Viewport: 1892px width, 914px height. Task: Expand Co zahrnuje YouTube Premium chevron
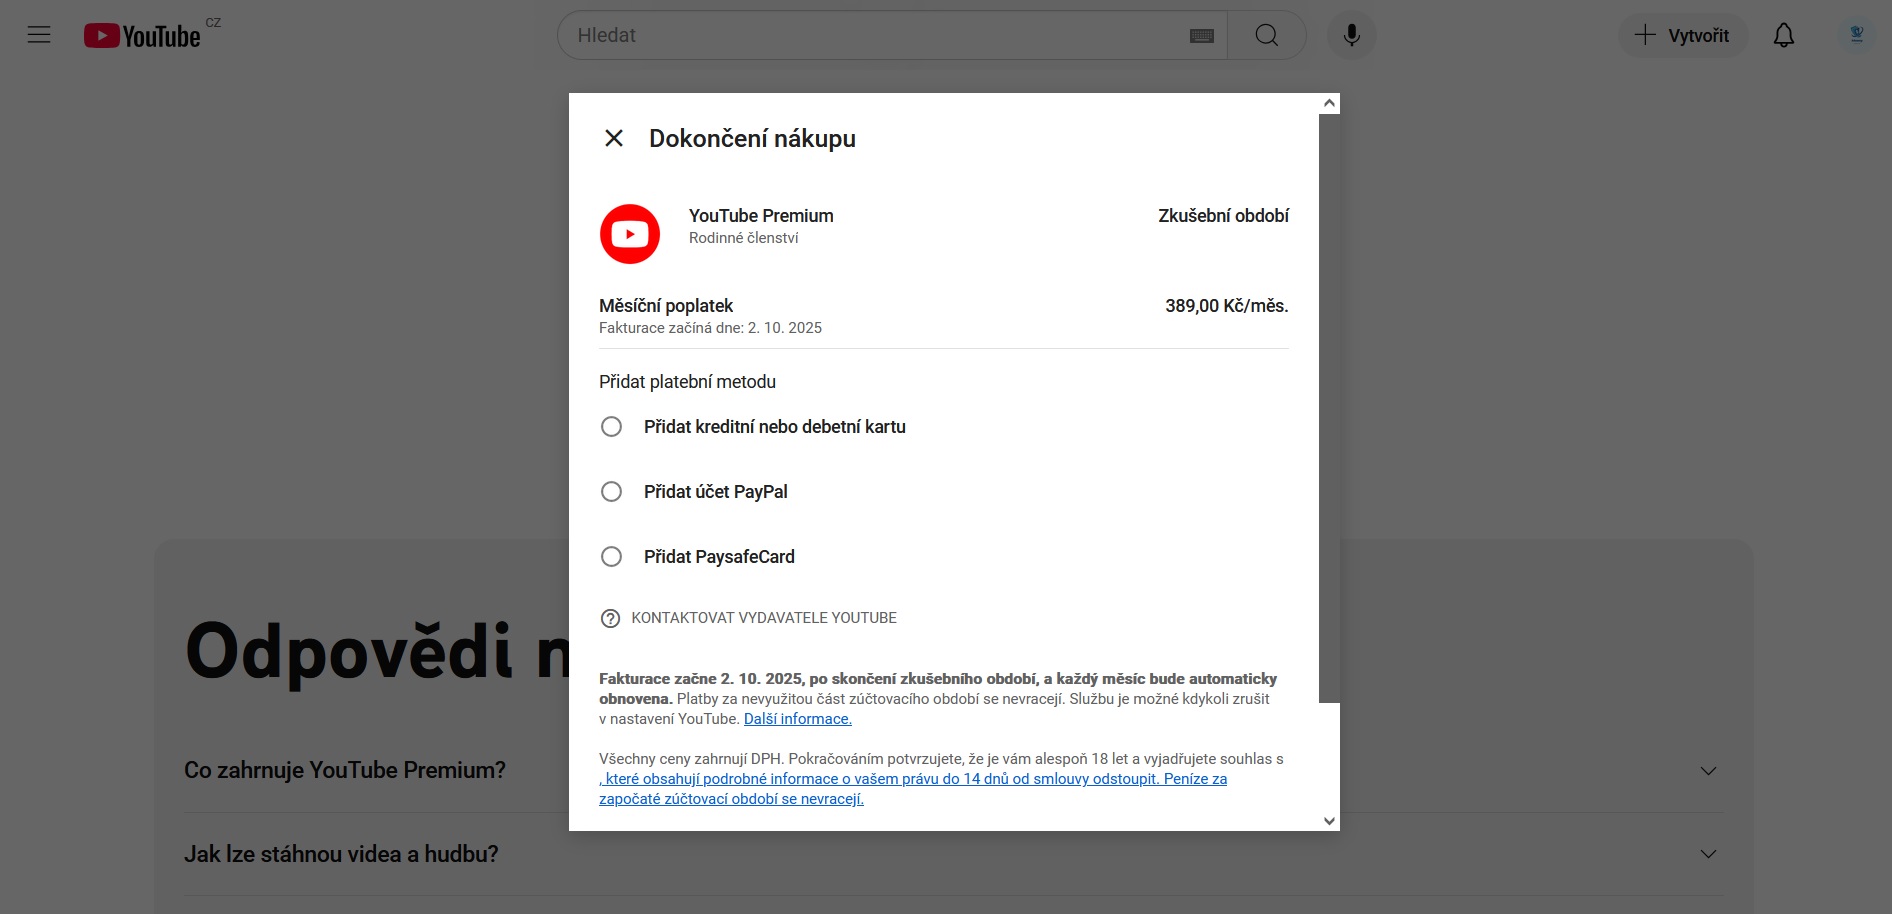(1709, 771)
